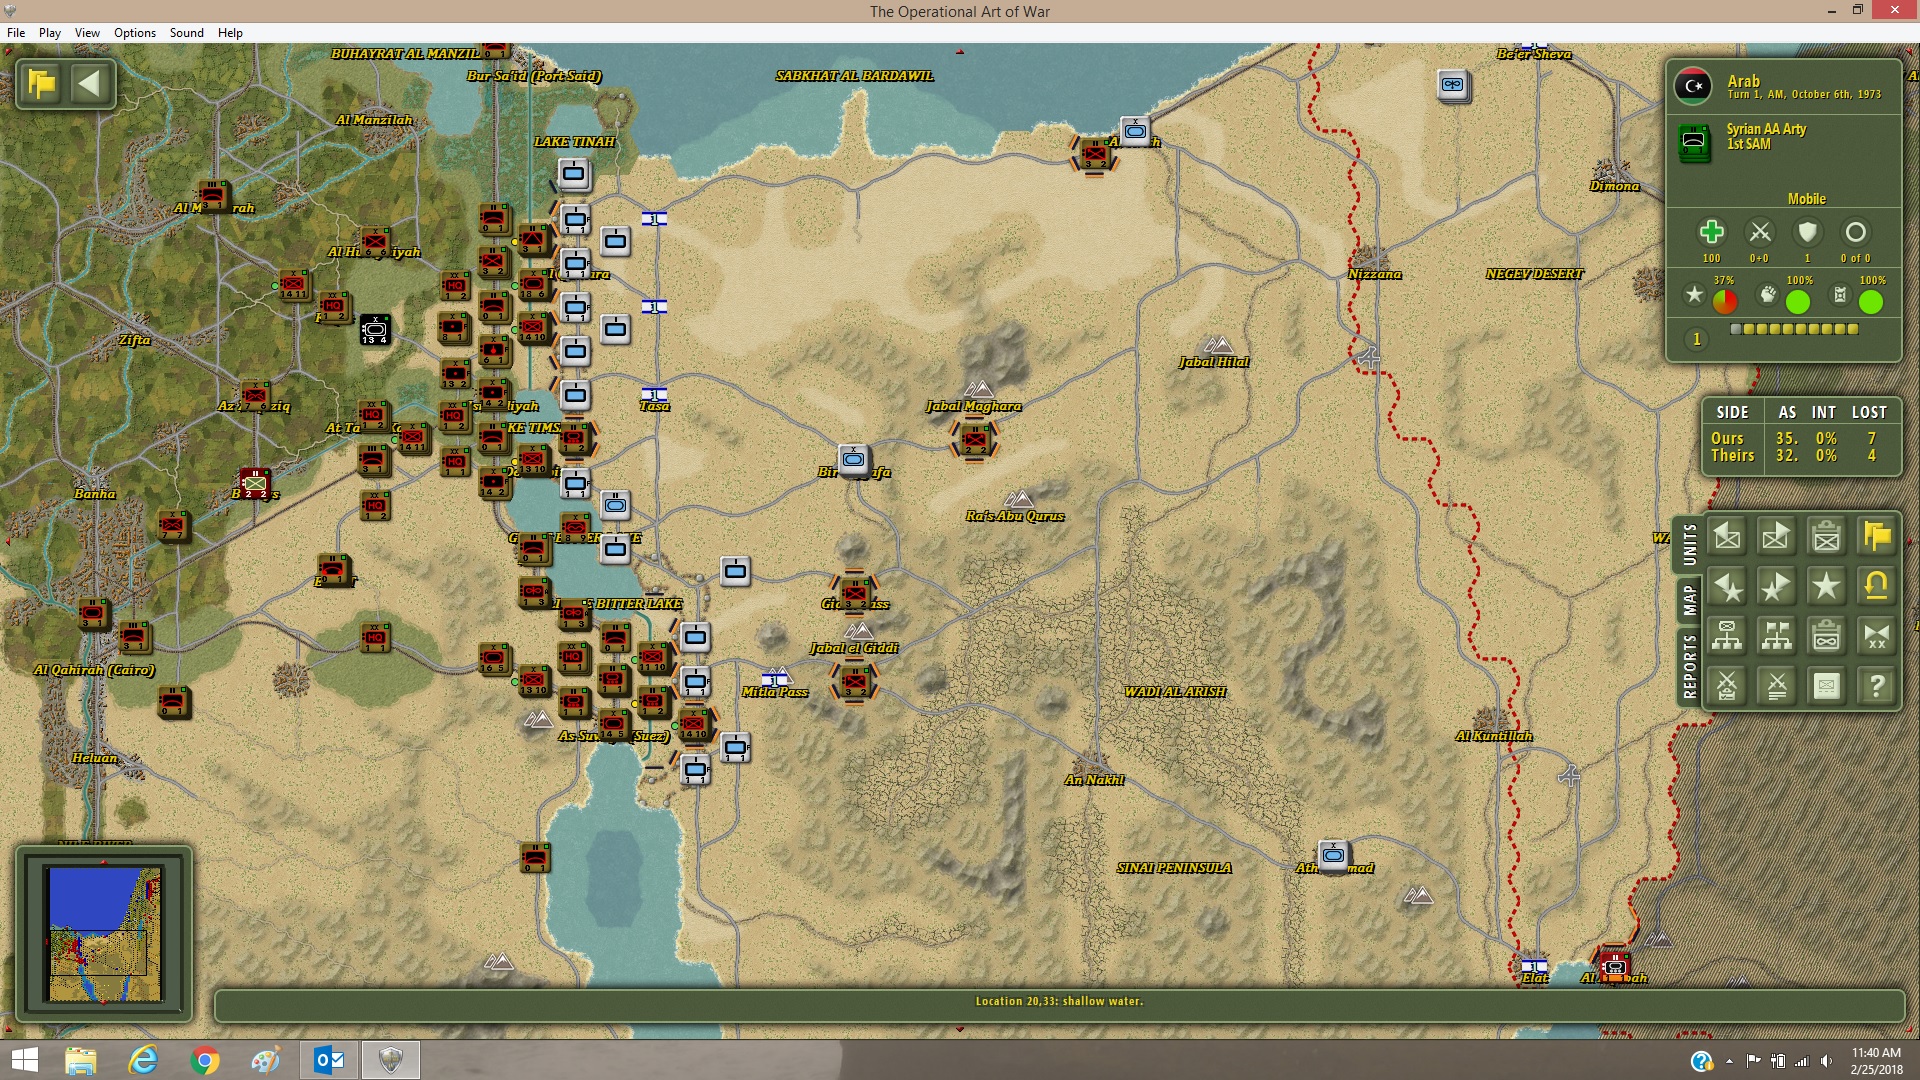Click the previous unit button in Units panel
The image size is (1920, 1080).
point(1727,537)
